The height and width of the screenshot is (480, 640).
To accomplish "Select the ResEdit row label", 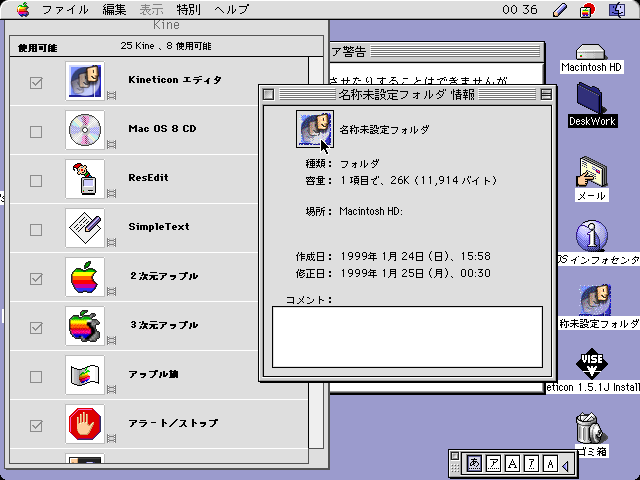I will point(148,178).
